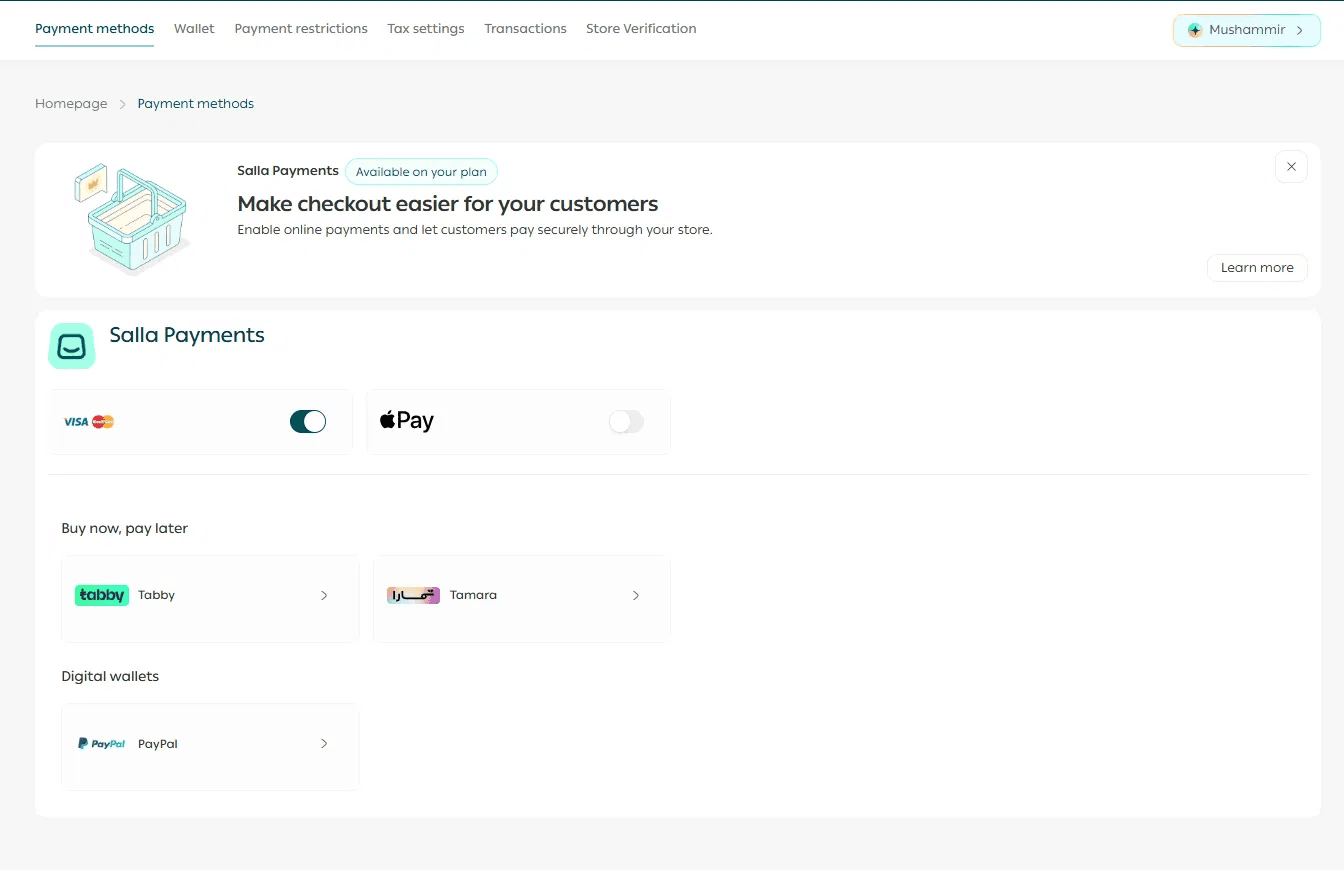Image resolution: width=1344 pixels, height=870 pixels.
Task: Click the Enable online payments description text
Action: tap(475, 230)
